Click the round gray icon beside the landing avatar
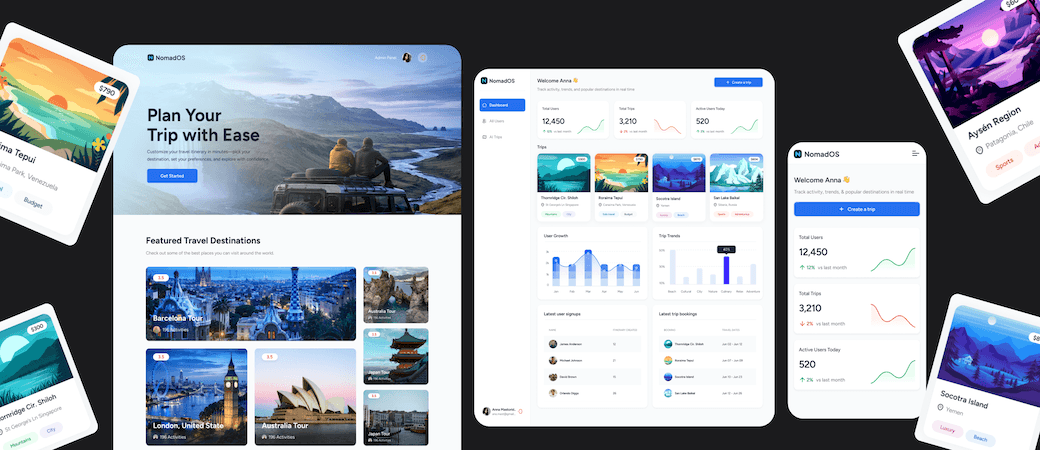 (422, 58)
